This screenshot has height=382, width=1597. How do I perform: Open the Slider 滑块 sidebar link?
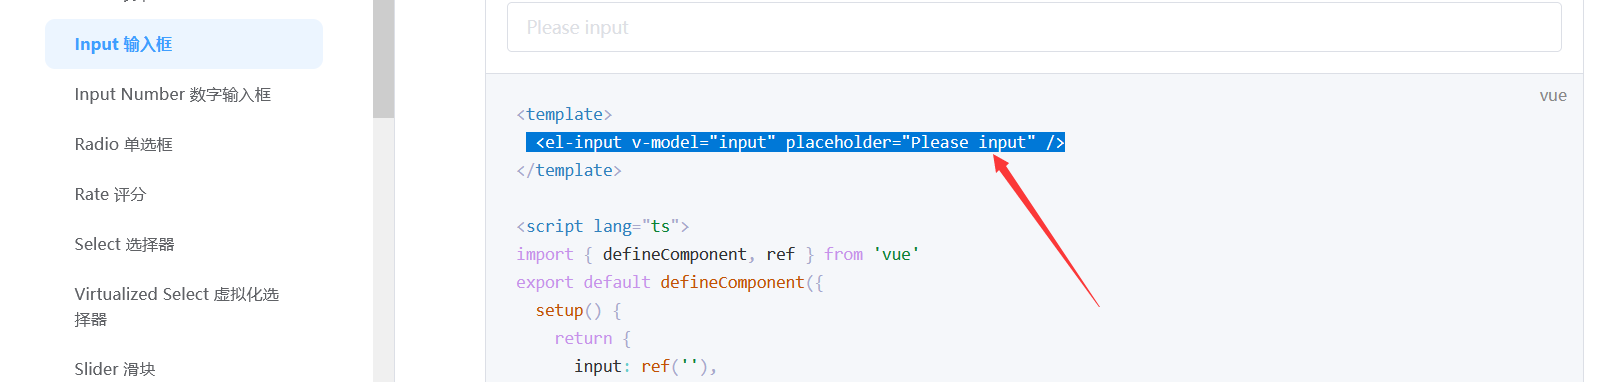(115, 369)
